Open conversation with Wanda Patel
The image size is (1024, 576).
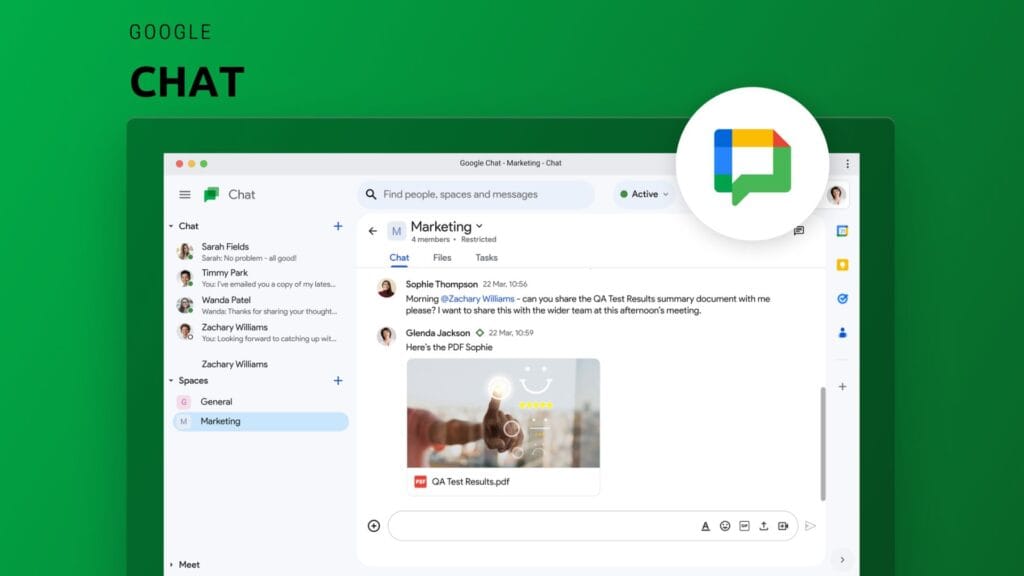click(260, 305)
